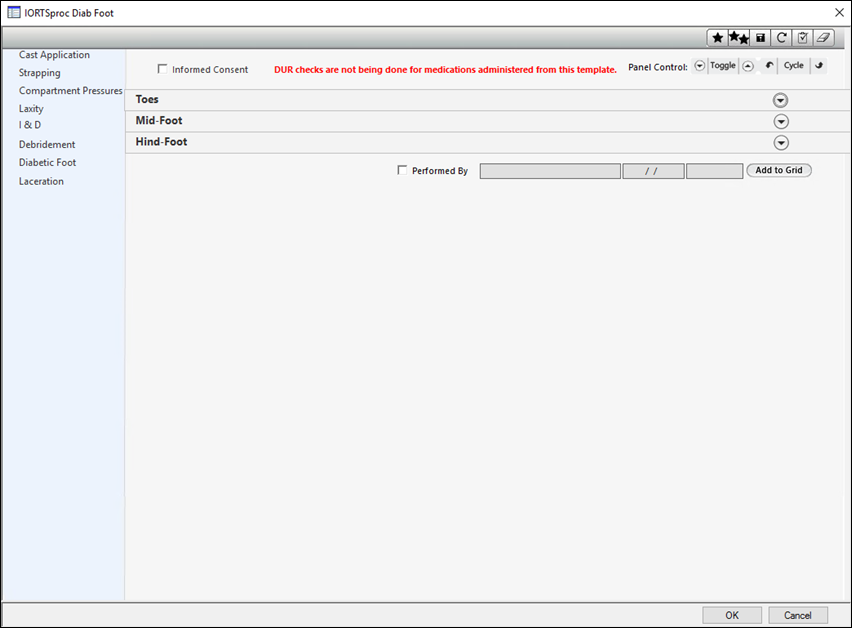The image size is (852, 628).
Task: Click the Performed By name field
Action: [550, 171]
